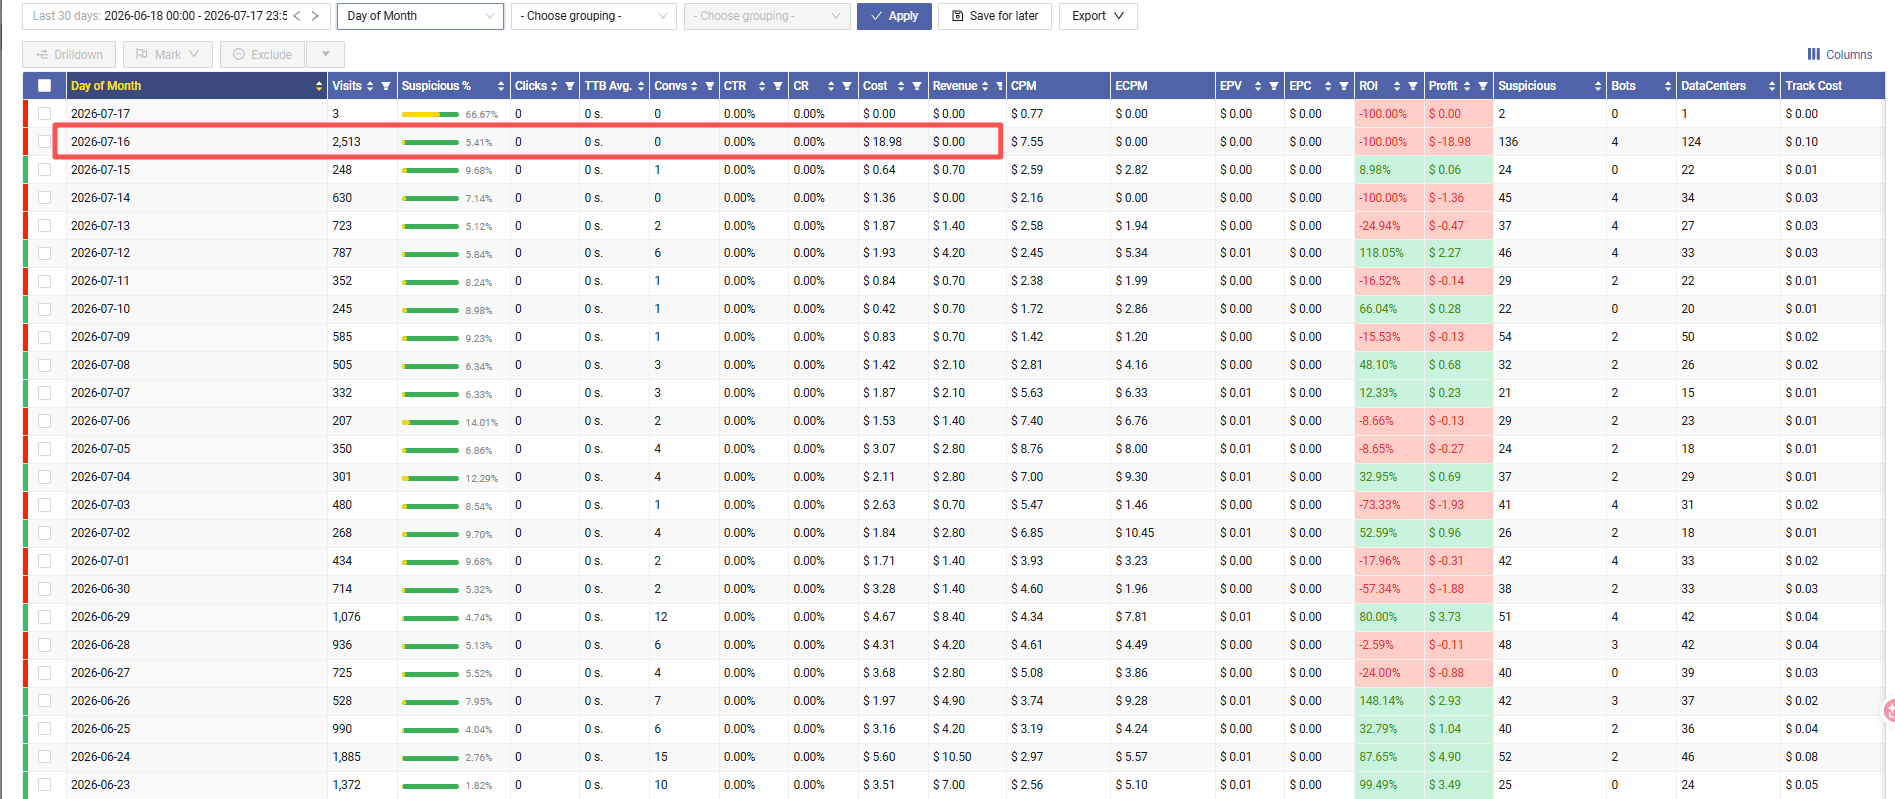Open the Mark dropdown menu
The width and height of the screenshot is (1895, 799).
tap(167, 55)
